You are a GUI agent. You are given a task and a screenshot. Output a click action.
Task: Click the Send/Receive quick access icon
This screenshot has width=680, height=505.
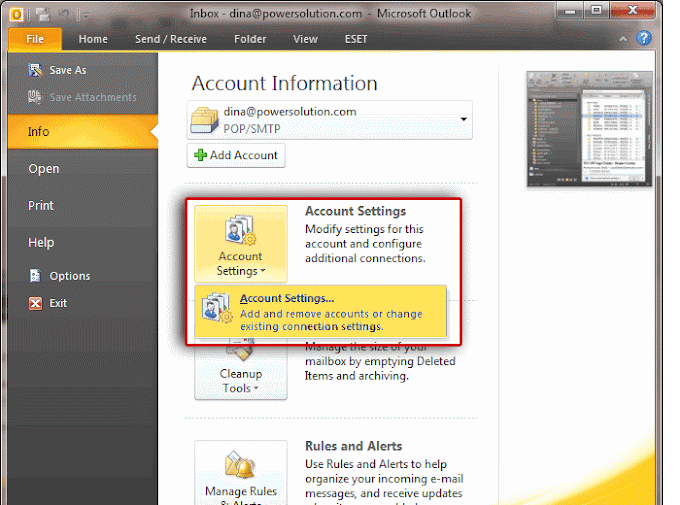point(43,14)
